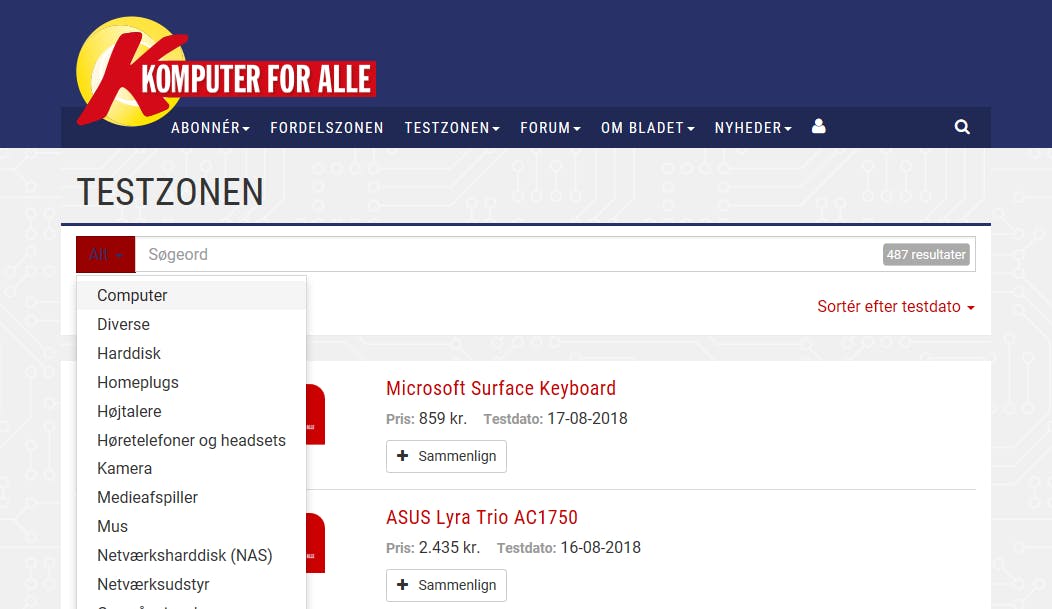The height and width of the screenshot is (609, 1052).
Task: Select Høretelefoner og headsets category
Action: point(191,440)
